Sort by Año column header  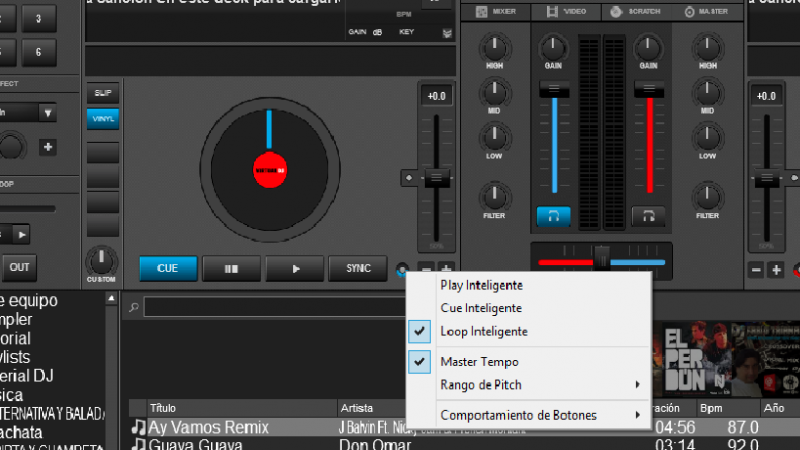(x=780, y=408)
